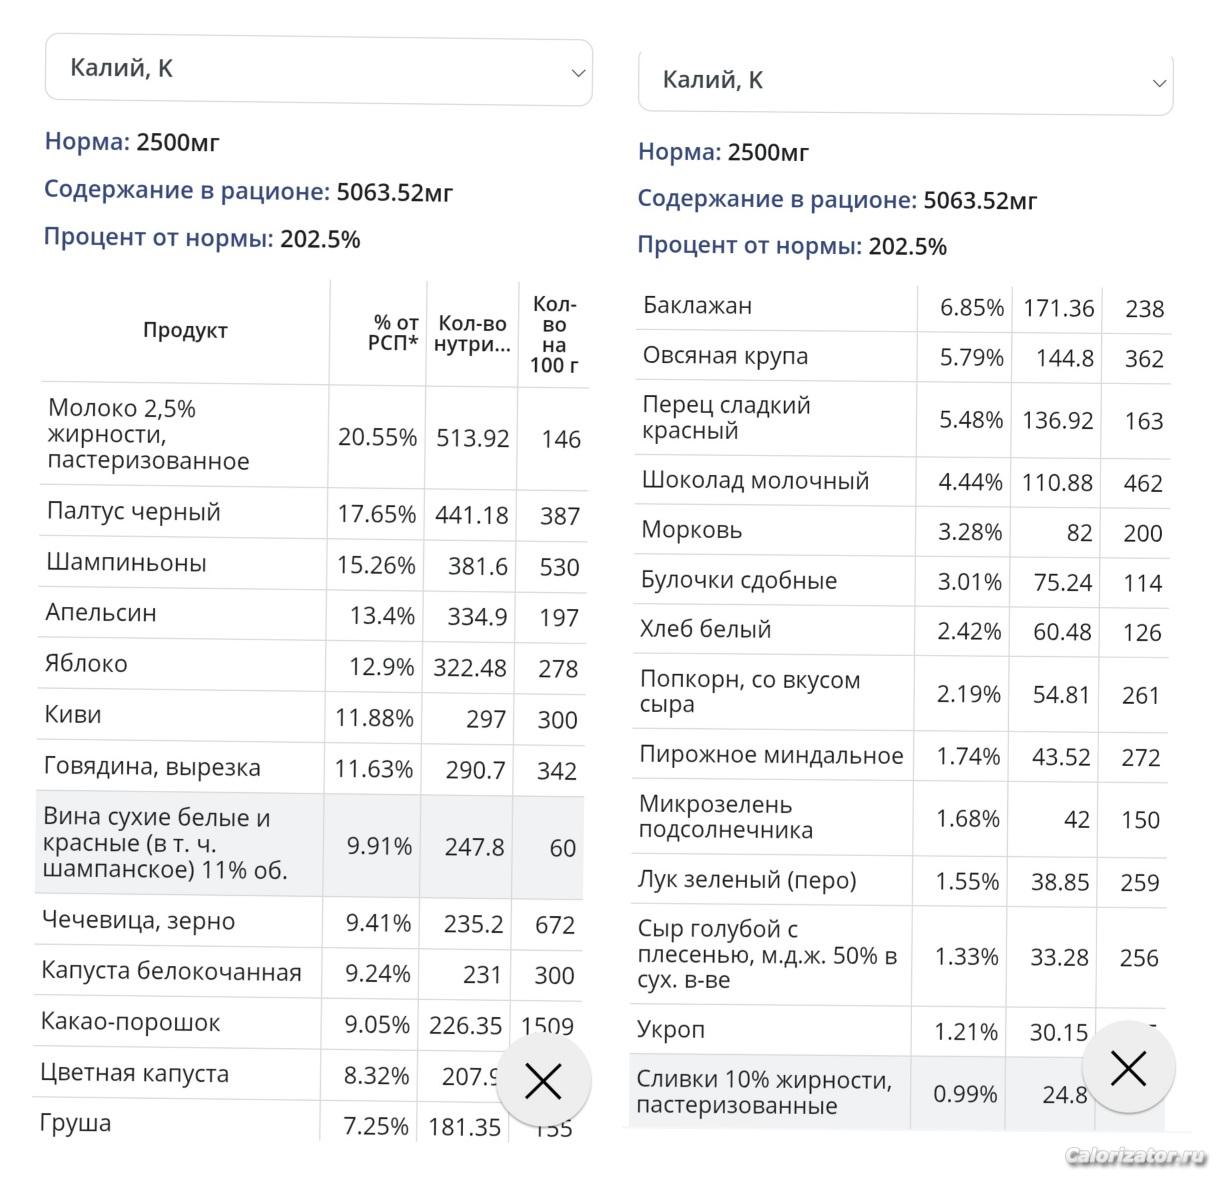Sort by the Продукт column header

click(185, 331)
